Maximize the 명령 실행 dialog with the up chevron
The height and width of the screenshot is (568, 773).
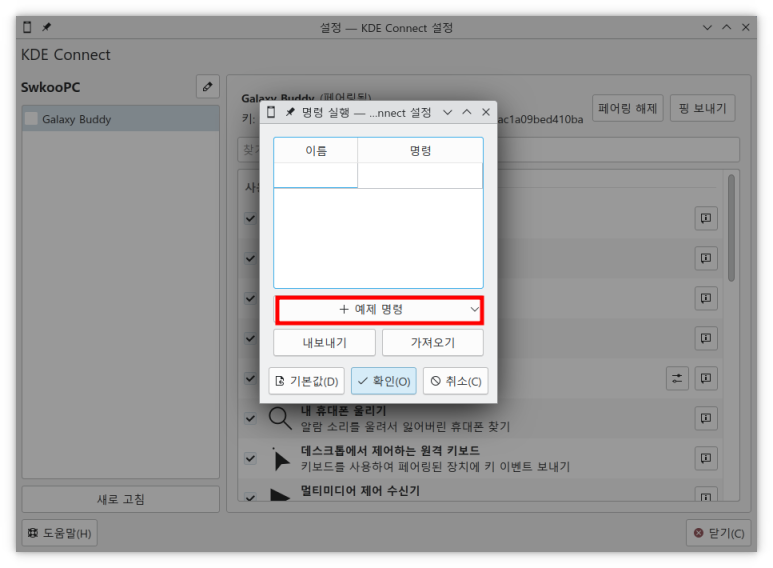tap(467, 112)
